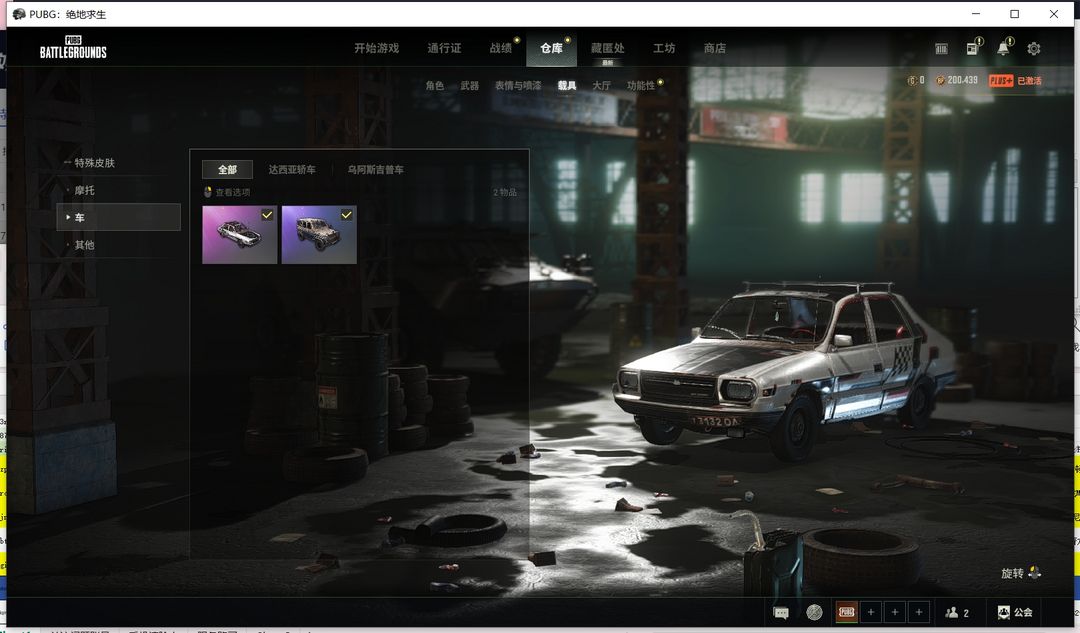Image resolution: width=1080 pixels, height=633 pixels.
Task: Open the 摩托 category
Action: (84, 190)
